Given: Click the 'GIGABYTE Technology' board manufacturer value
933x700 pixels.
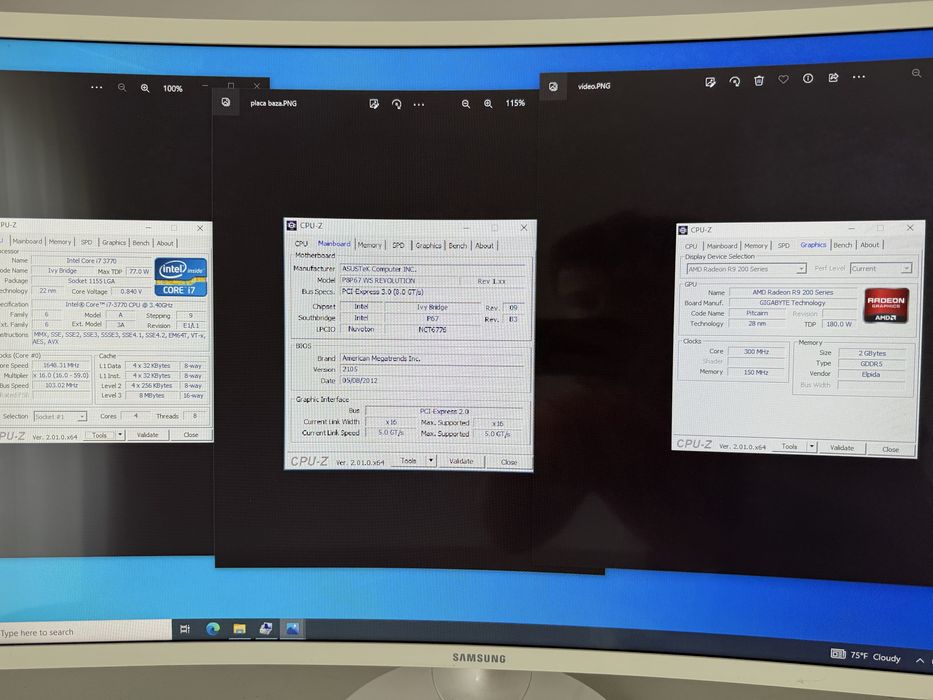Looking at the screenshot, I should tap(792, 302).
